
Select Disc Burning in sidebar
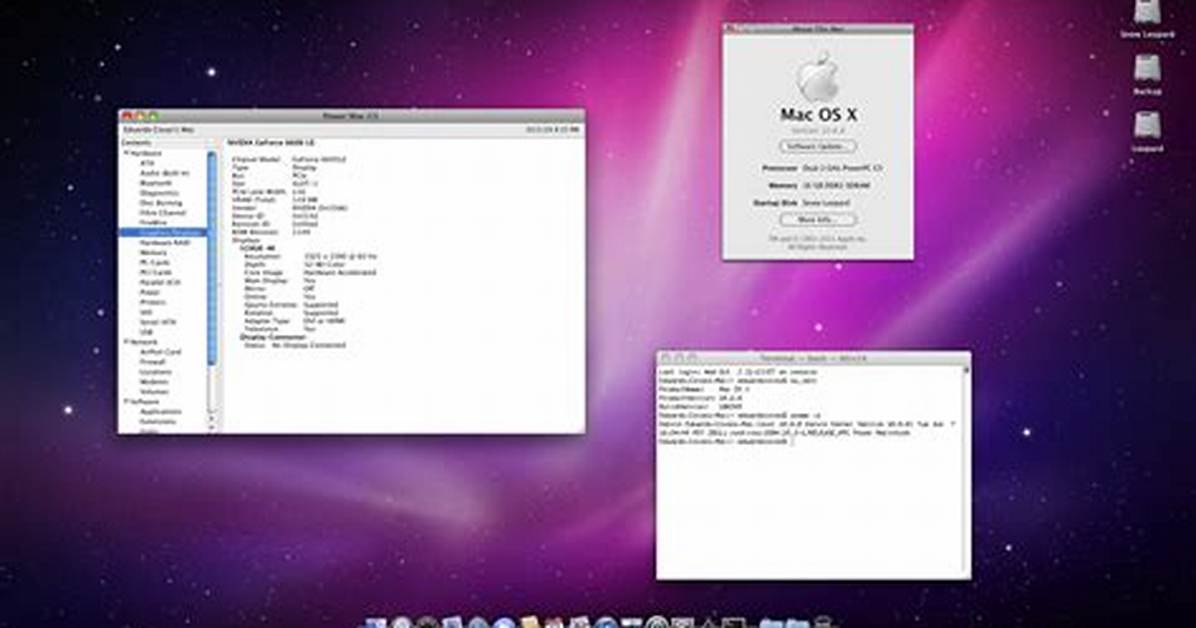point(161,203)
